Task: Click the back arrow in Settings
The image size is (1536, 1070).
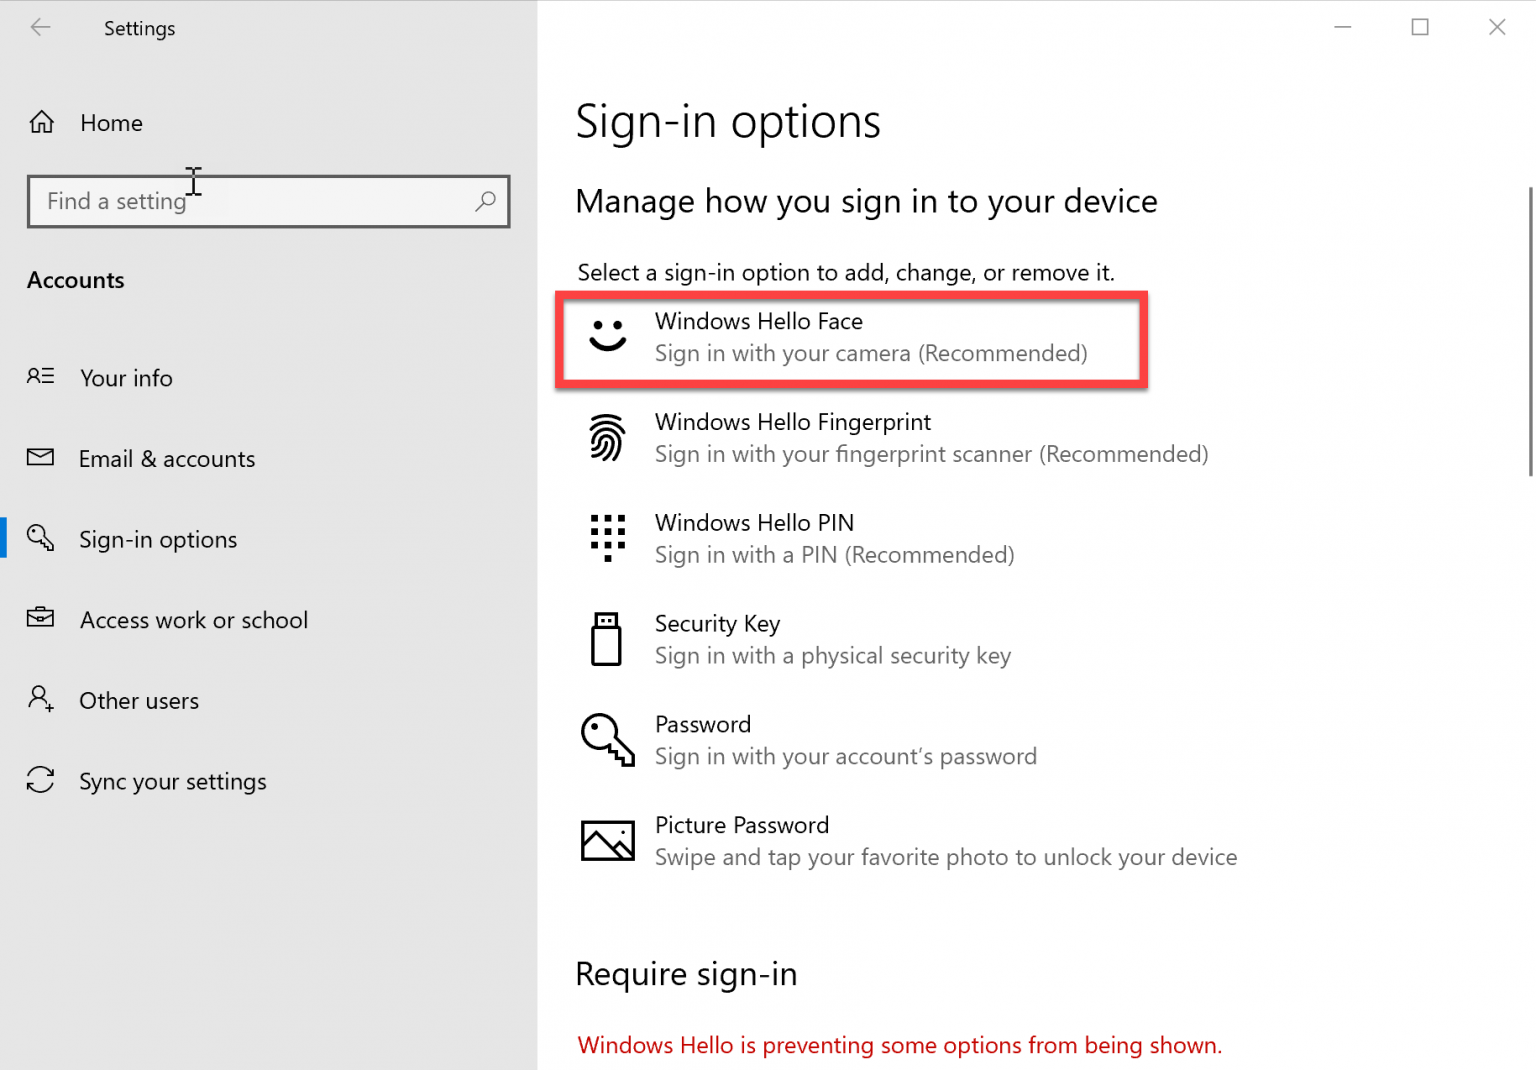Action: click(40, 27)
